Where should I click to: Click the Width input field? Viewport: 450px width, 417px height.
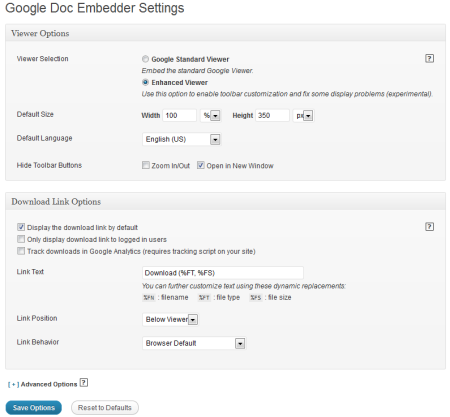(x=179, y=115)
